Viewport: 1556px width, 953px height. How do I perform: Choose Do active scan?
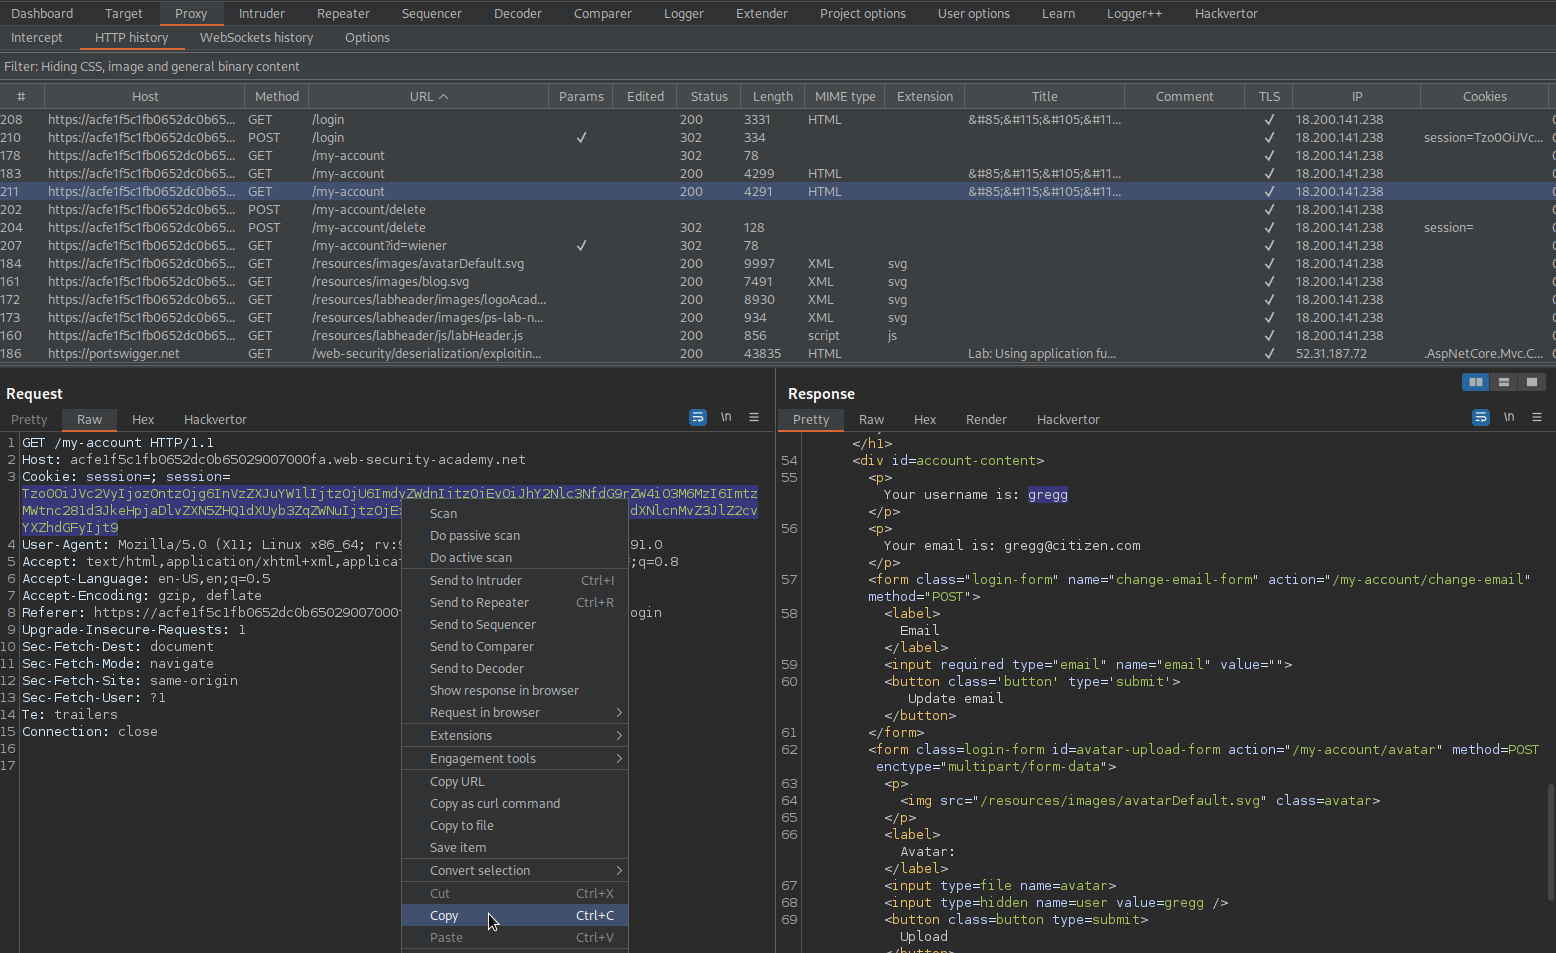515,558
